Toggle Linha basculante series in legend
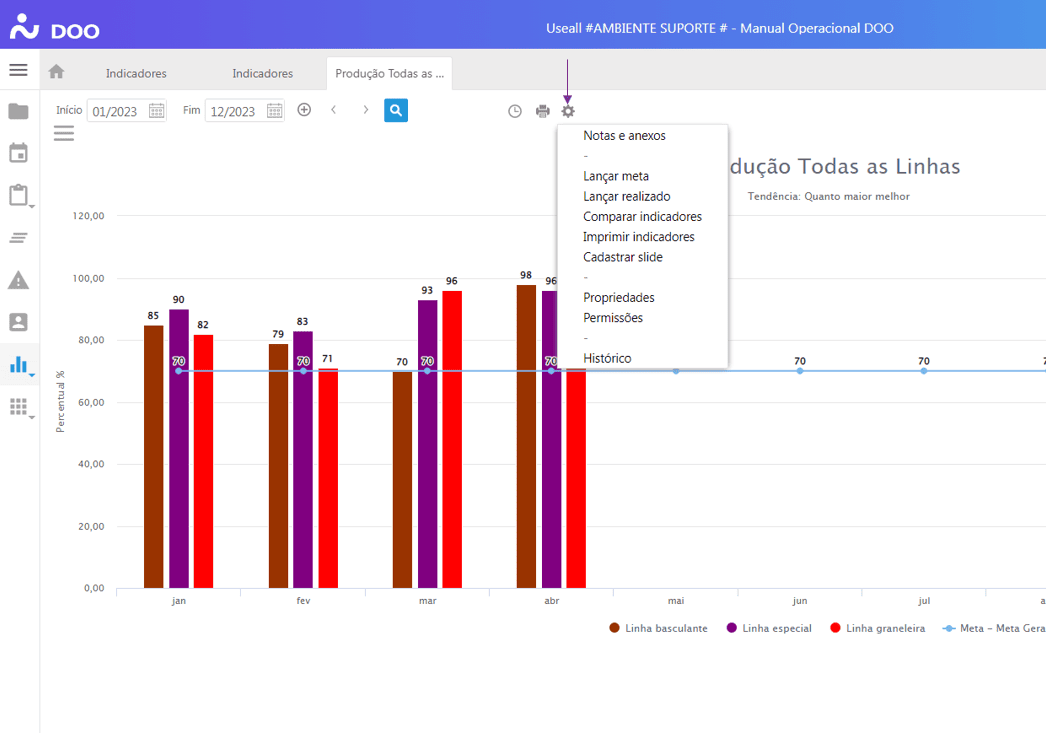The width and height of the screenshot is (1046, 733). click(x=658, y=628)
